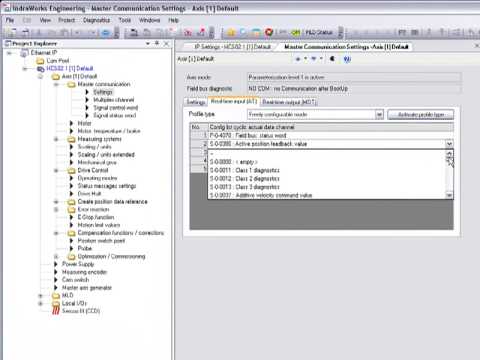Select the Probe tree item

(x=84, y=249)
